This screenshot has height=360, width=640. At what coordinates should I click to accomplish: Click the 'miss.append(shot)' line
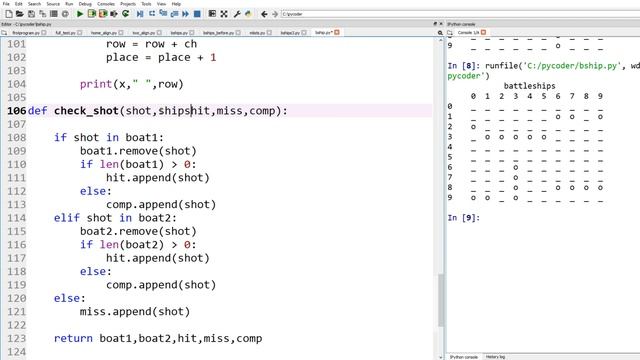(135, 312)
